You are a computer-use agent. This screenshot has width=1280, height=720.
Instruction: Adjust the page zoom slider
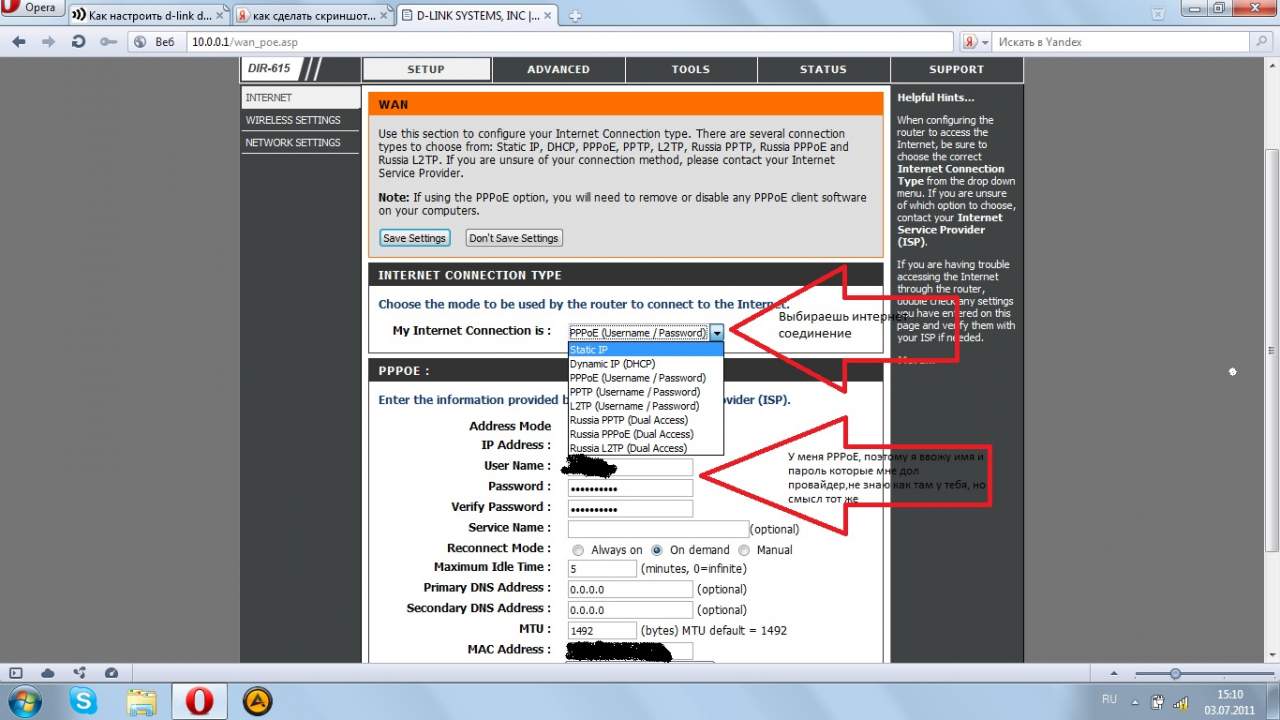[x=1176, y=674]
